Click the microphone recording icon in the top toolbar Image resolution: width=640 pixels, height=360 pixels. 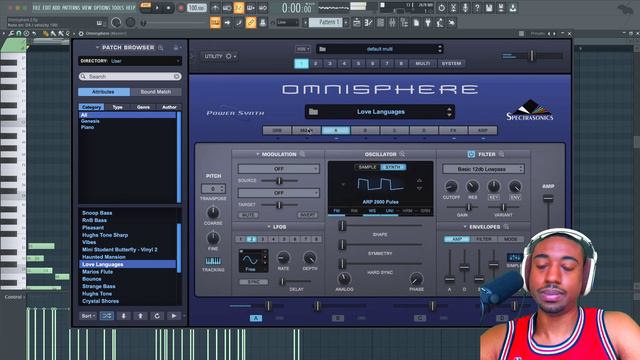465,8
